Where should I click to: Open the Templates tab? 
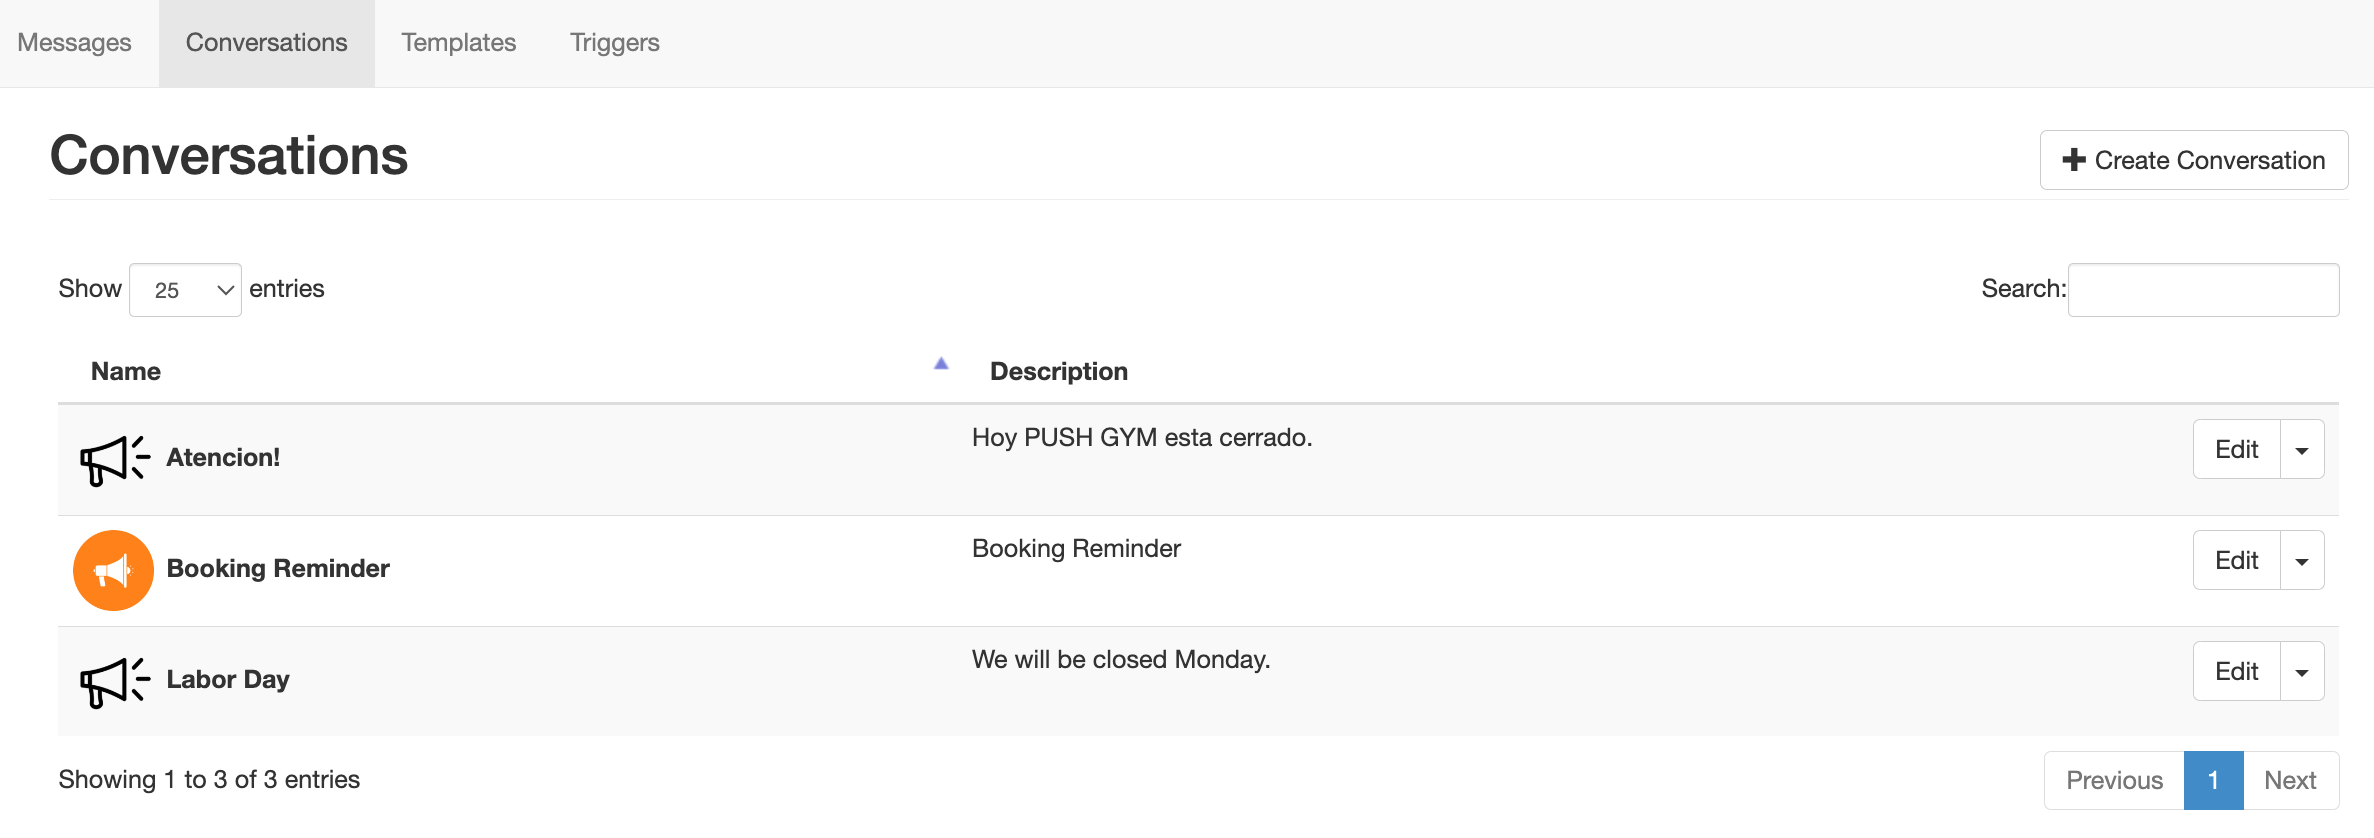(459, 43)
